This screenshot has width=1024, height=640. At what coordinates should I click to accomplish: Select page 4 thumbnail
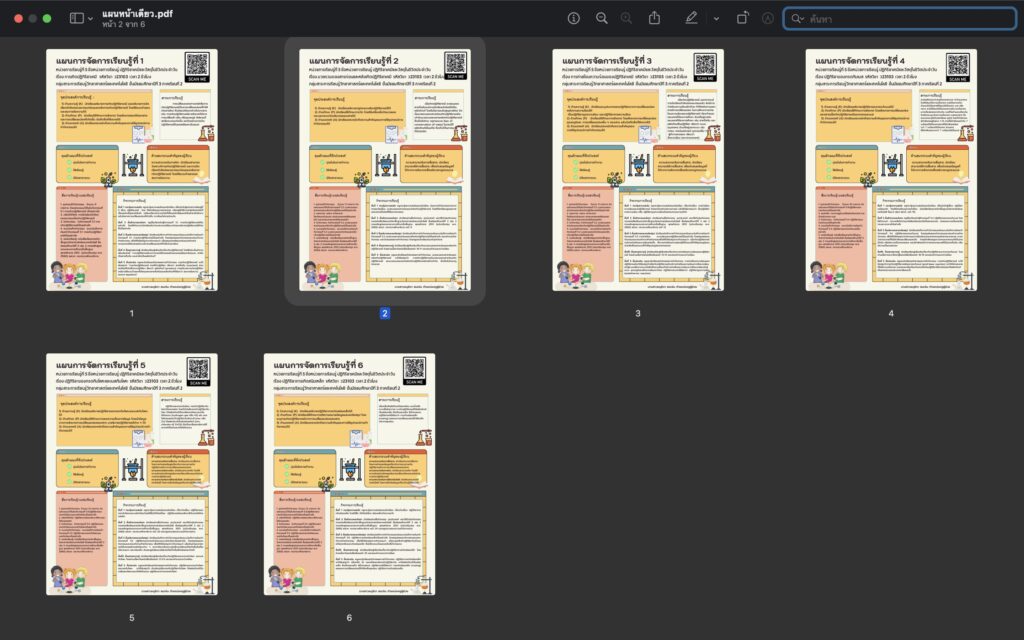(891, 170)
